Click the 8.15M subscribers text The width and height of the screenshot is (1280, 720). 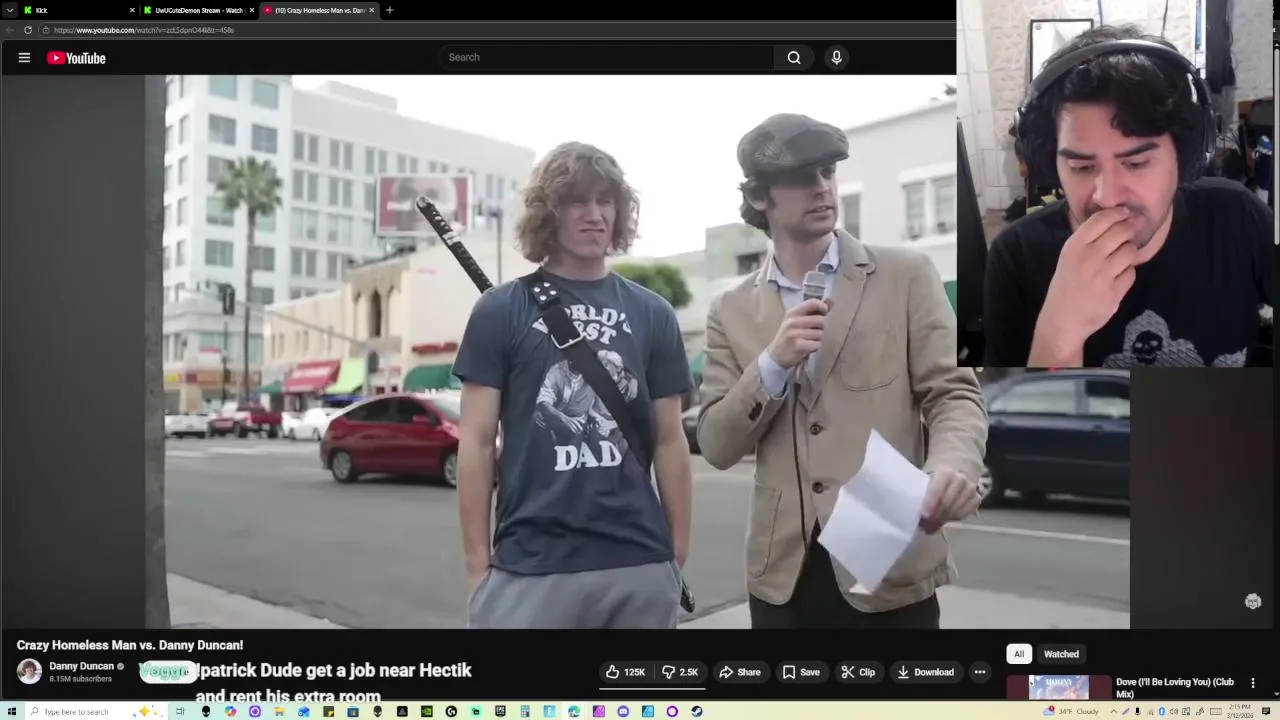click(81, 679)
